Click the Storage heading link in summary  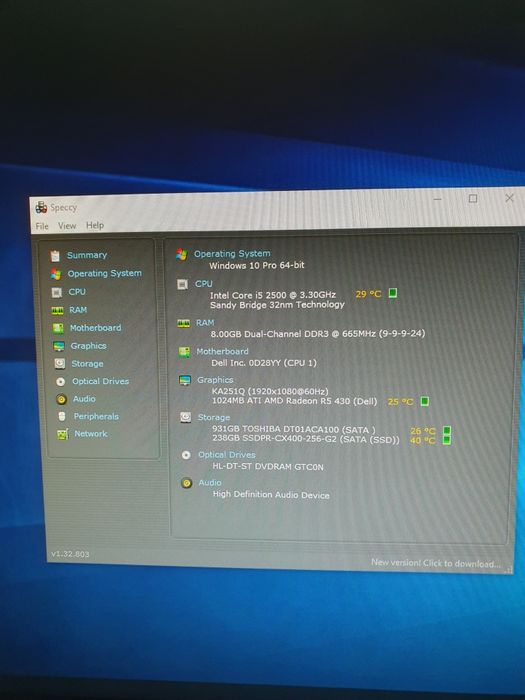point(214,417)
